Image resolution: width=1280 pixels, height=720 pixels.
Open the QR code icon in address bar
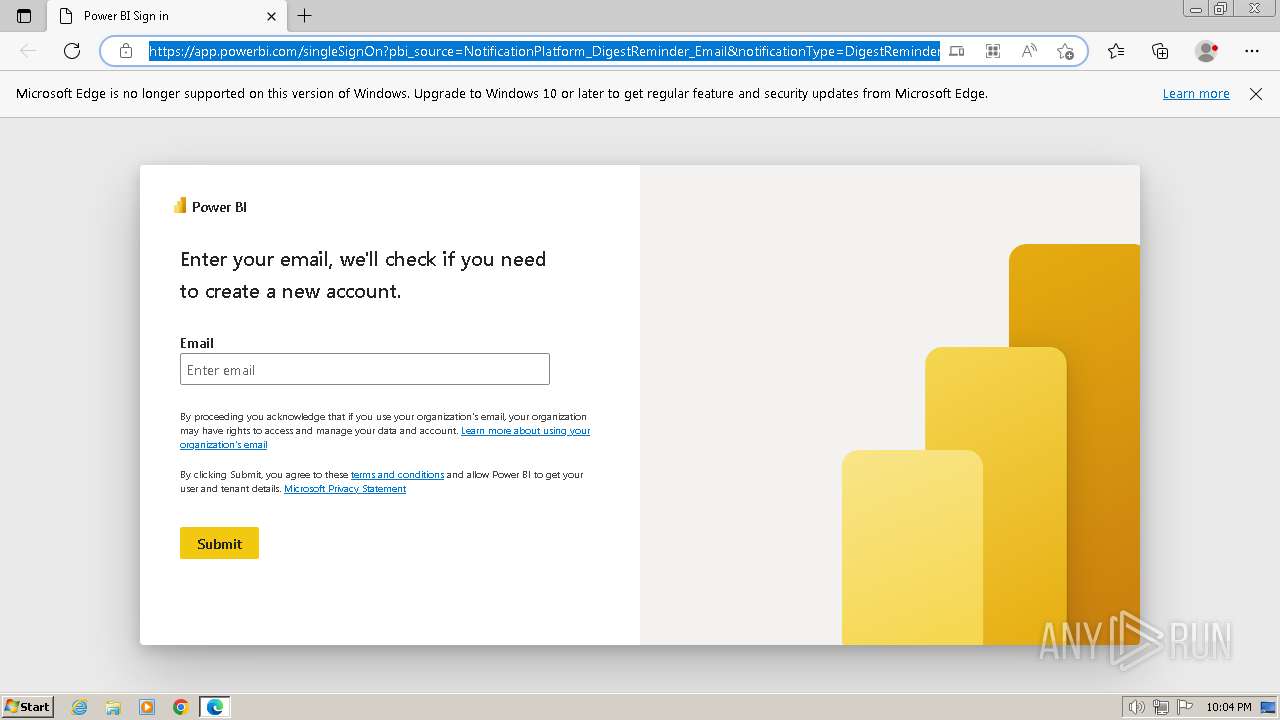coord(993,51)
